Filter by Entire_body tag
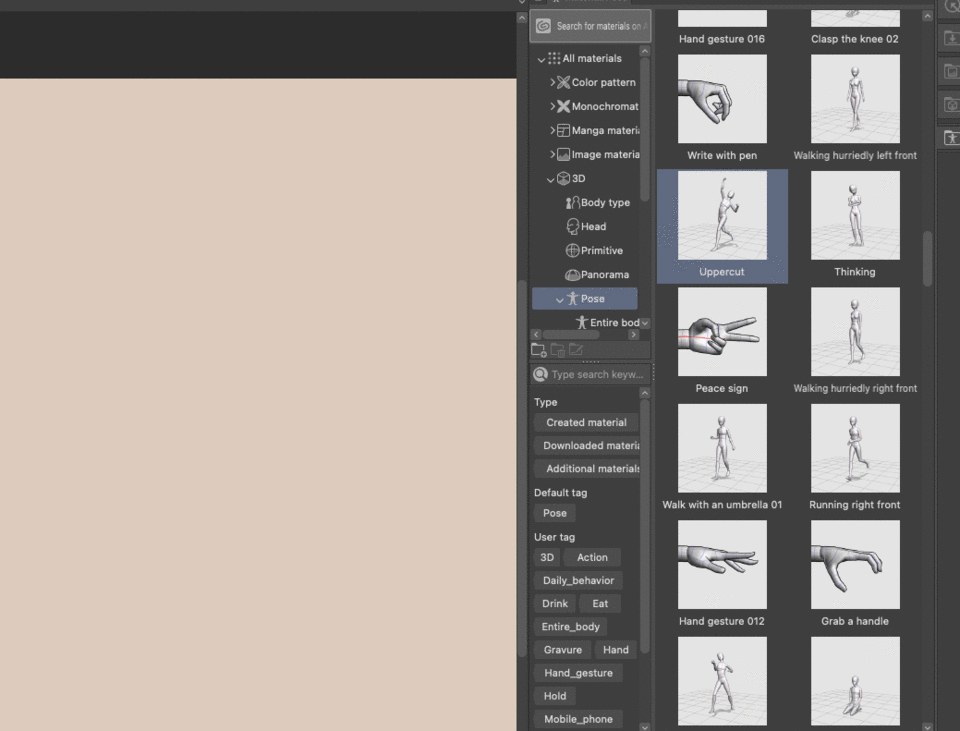 (570, 627)
